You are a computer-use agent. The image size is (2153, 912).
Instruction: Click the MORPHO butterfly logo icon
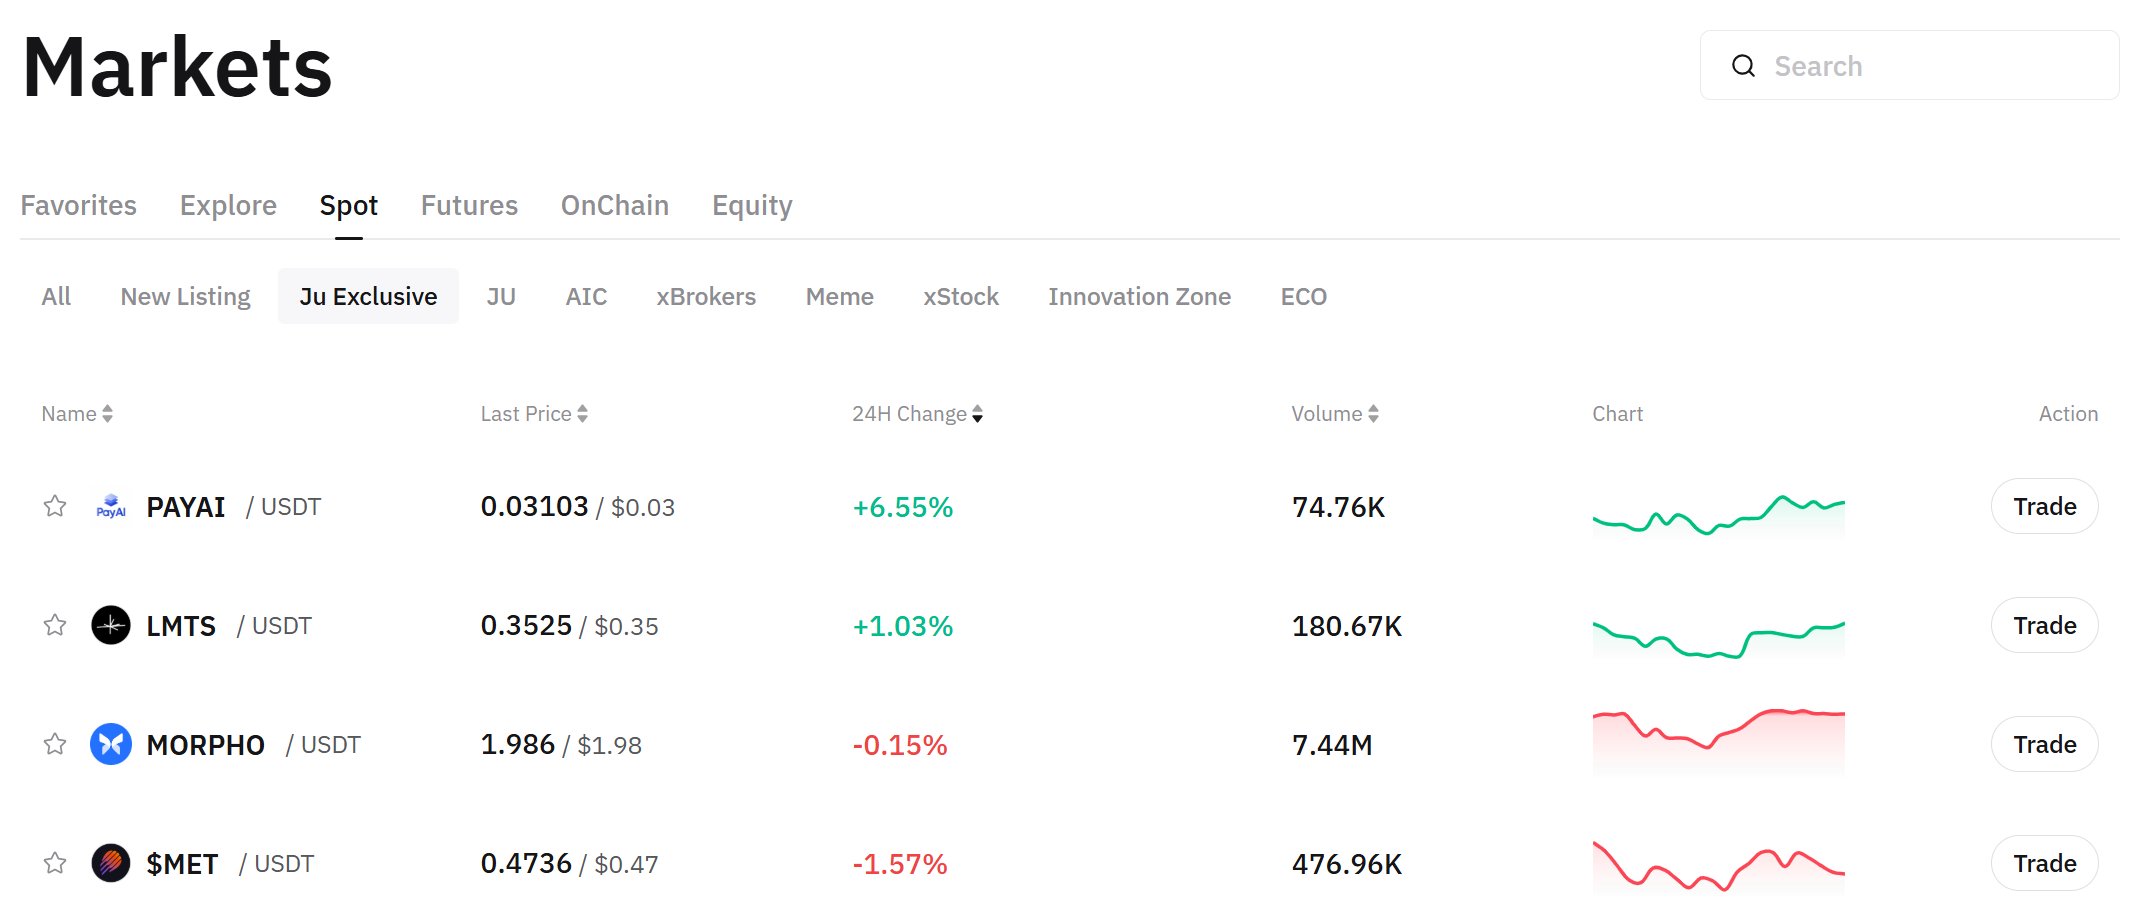111,745
